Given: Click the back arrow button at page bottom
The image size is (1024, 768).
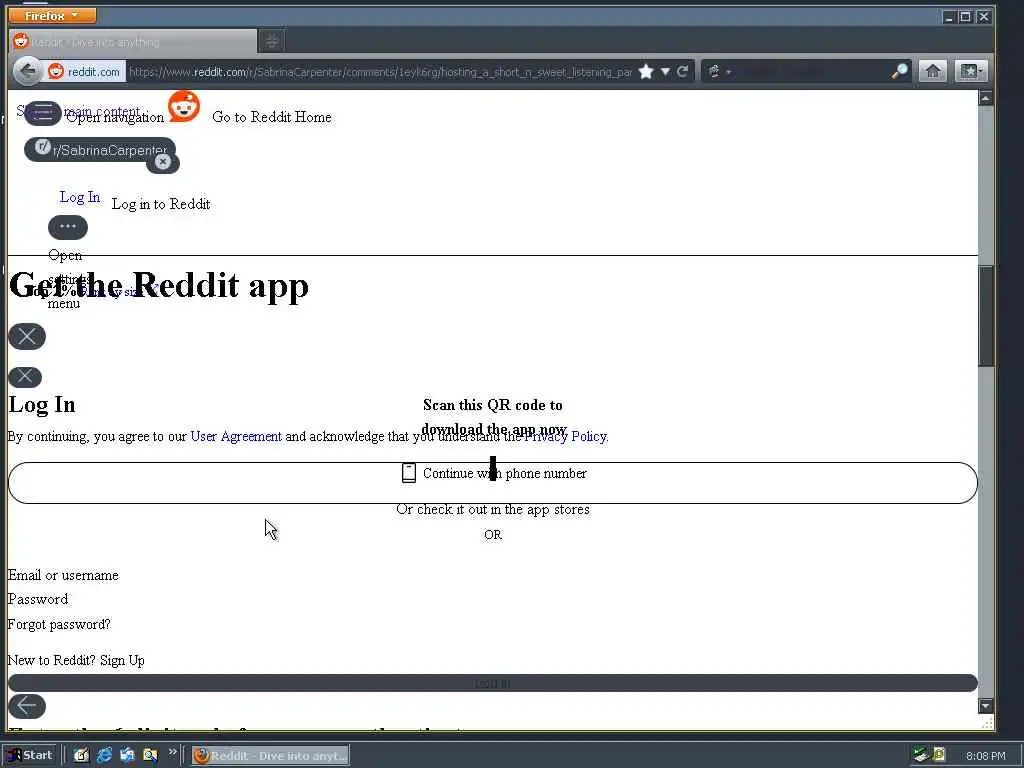Looking at the screenshot, I should point(27,706).
